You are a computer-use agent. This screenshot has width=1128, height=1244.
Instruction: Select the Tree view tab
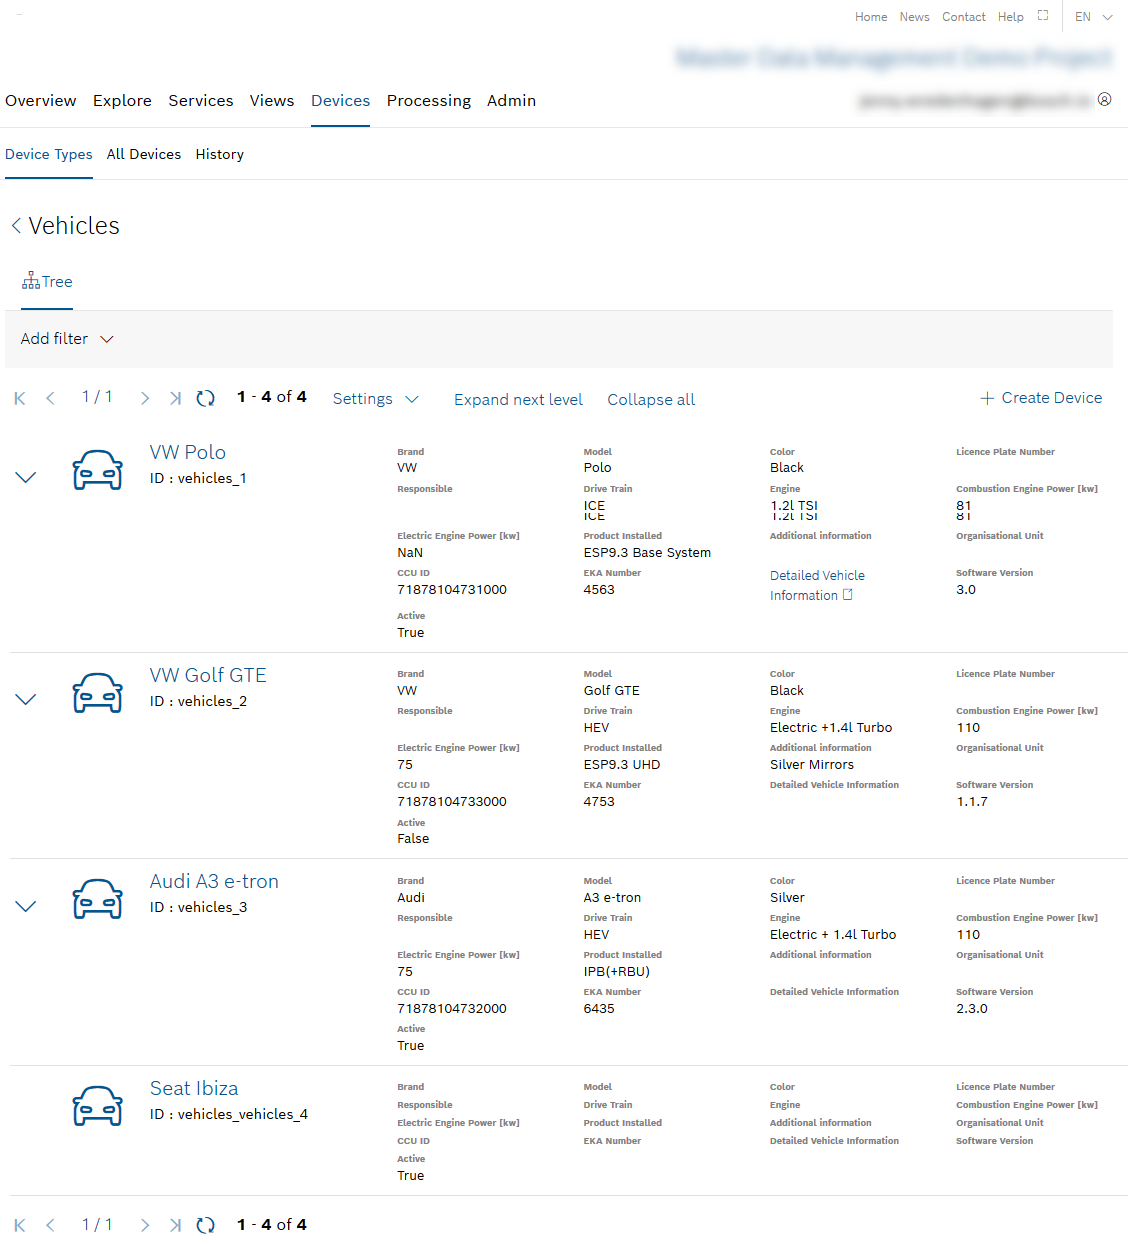pyautogui.click(x=47, y=282)
